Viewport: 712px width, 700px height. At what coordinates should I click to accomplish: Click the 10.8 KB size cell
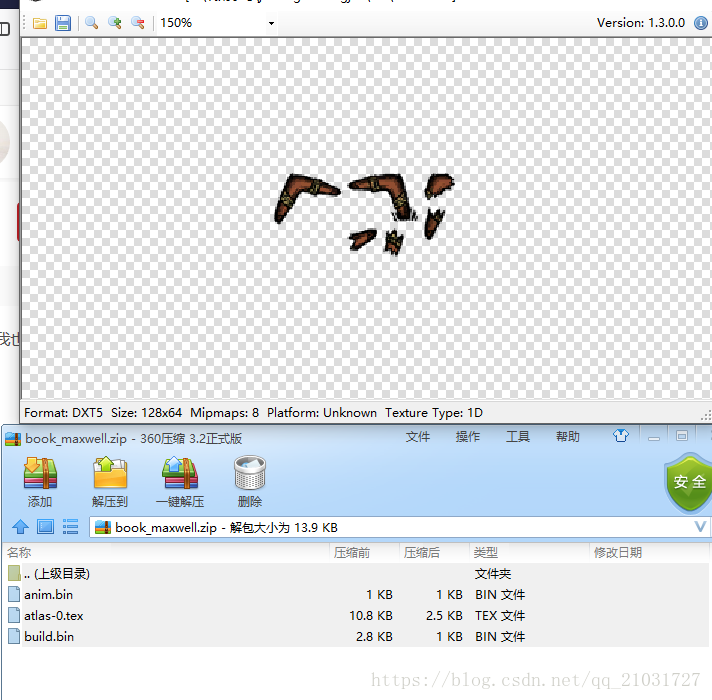pos(371,616)
